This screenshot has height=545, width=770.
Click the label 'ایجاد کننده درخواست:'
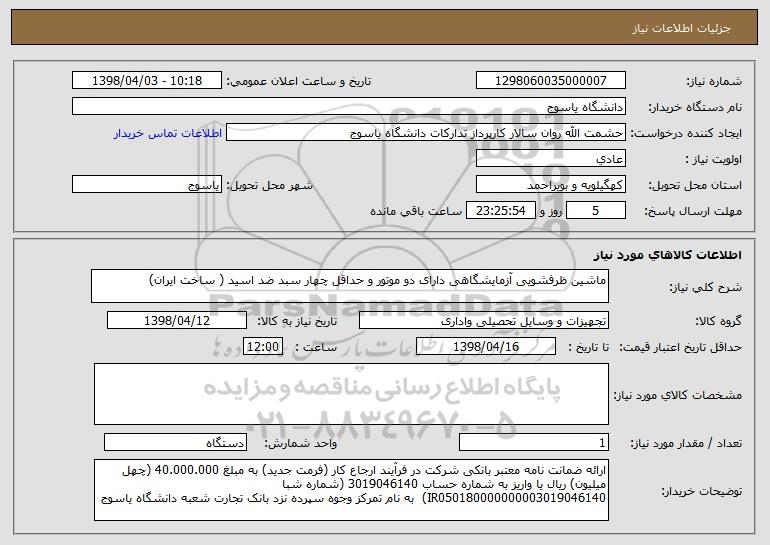(x=686, y=134)
